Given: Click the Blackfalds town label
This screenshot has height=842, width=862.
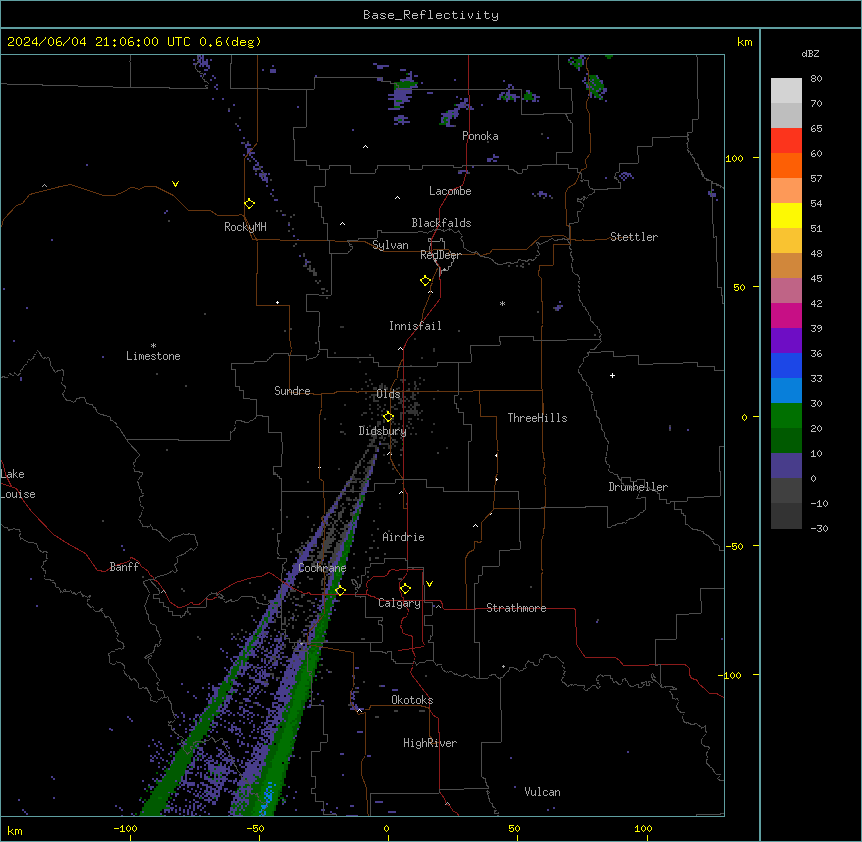Looking at the screenshot, I should click(441, 223).
